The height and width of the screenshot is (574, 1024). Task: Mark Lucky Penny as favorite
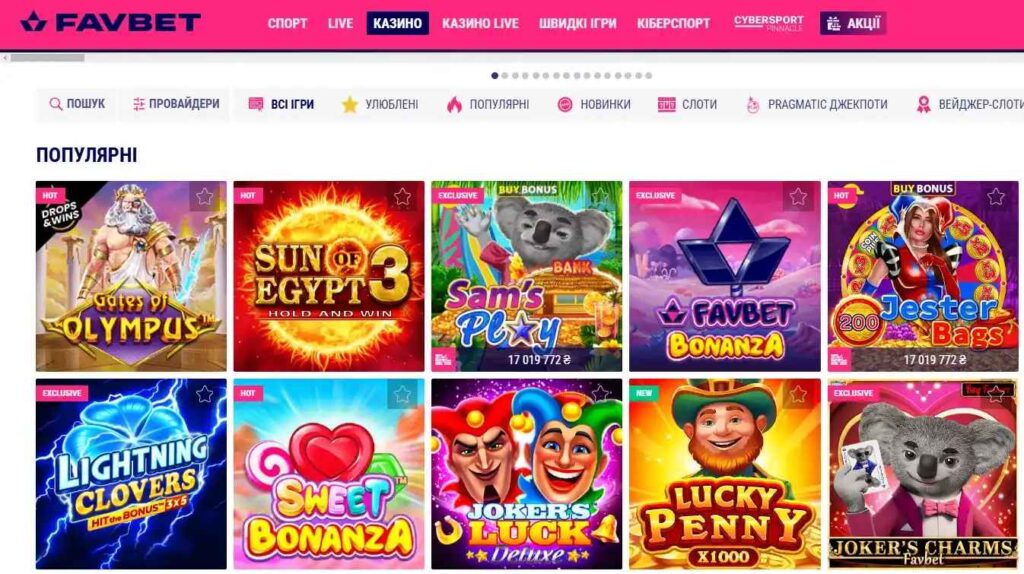click(x=798, y=394)
